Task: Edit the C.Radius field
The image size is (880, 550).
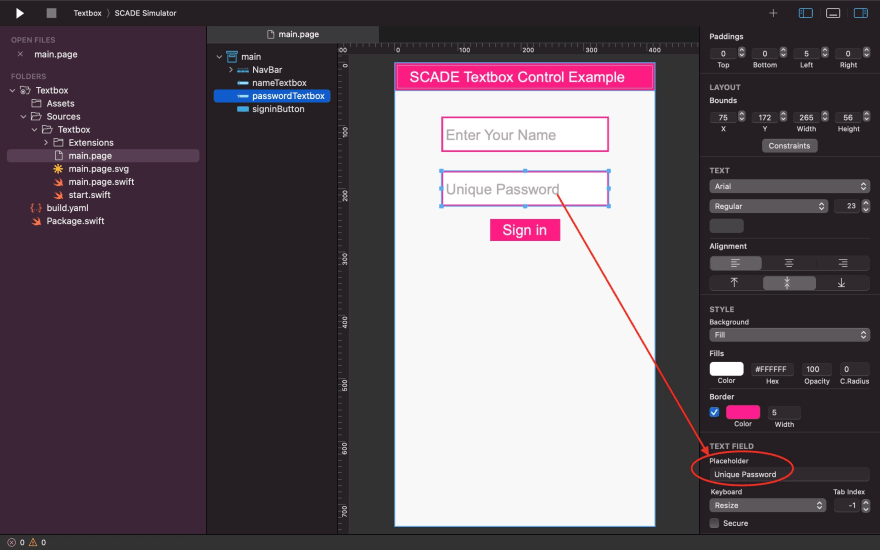Action: 854,369
